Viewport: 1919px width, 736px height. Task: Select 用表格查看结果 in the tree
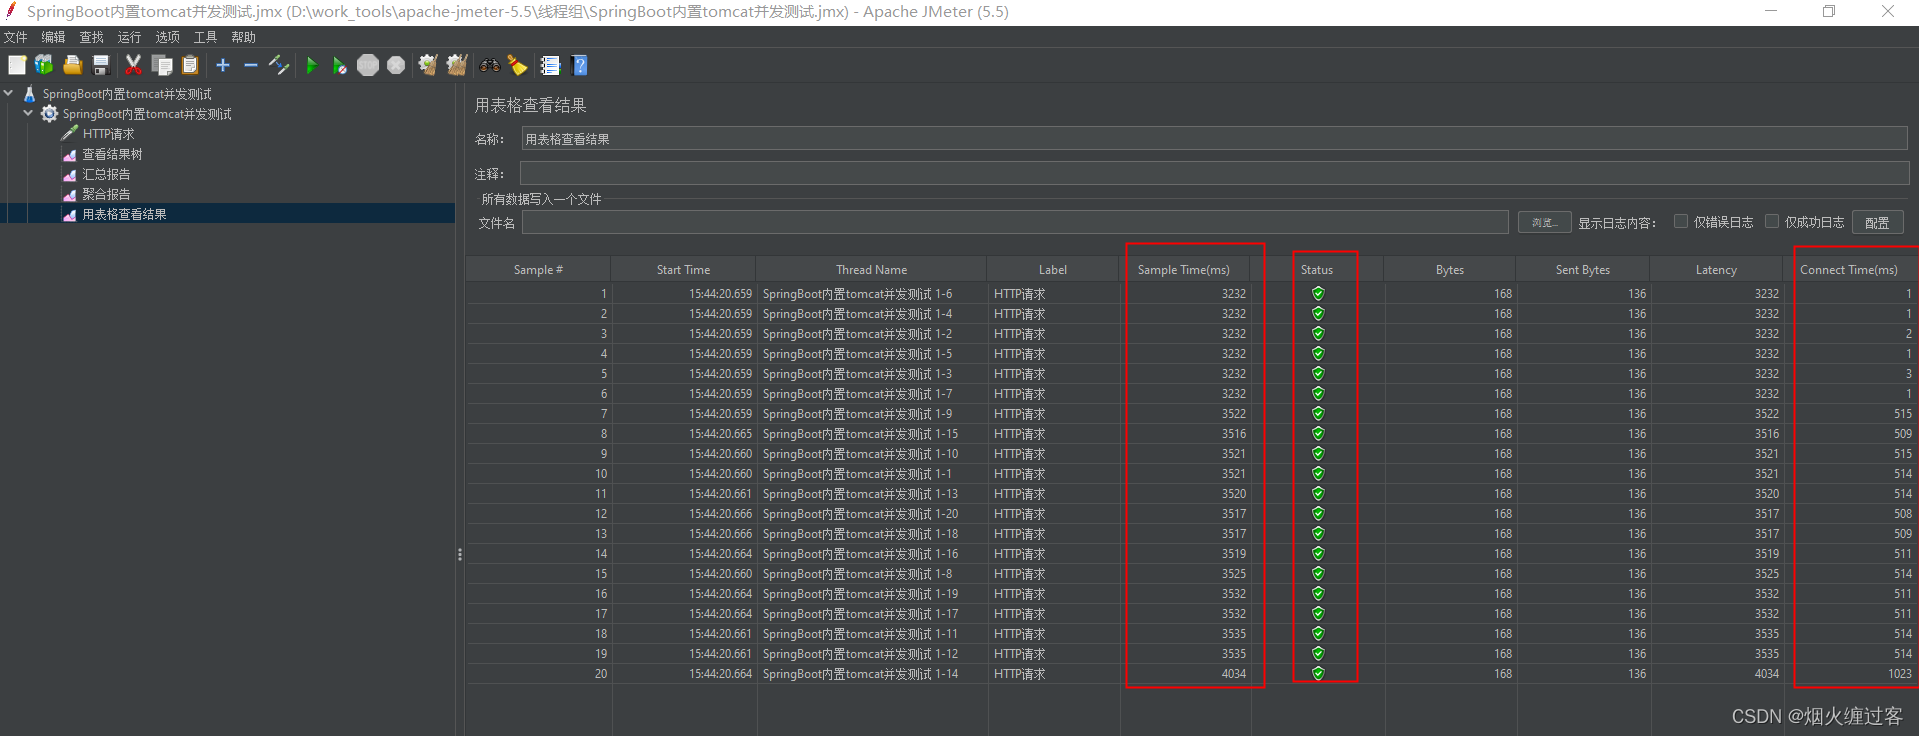[124, 214]
